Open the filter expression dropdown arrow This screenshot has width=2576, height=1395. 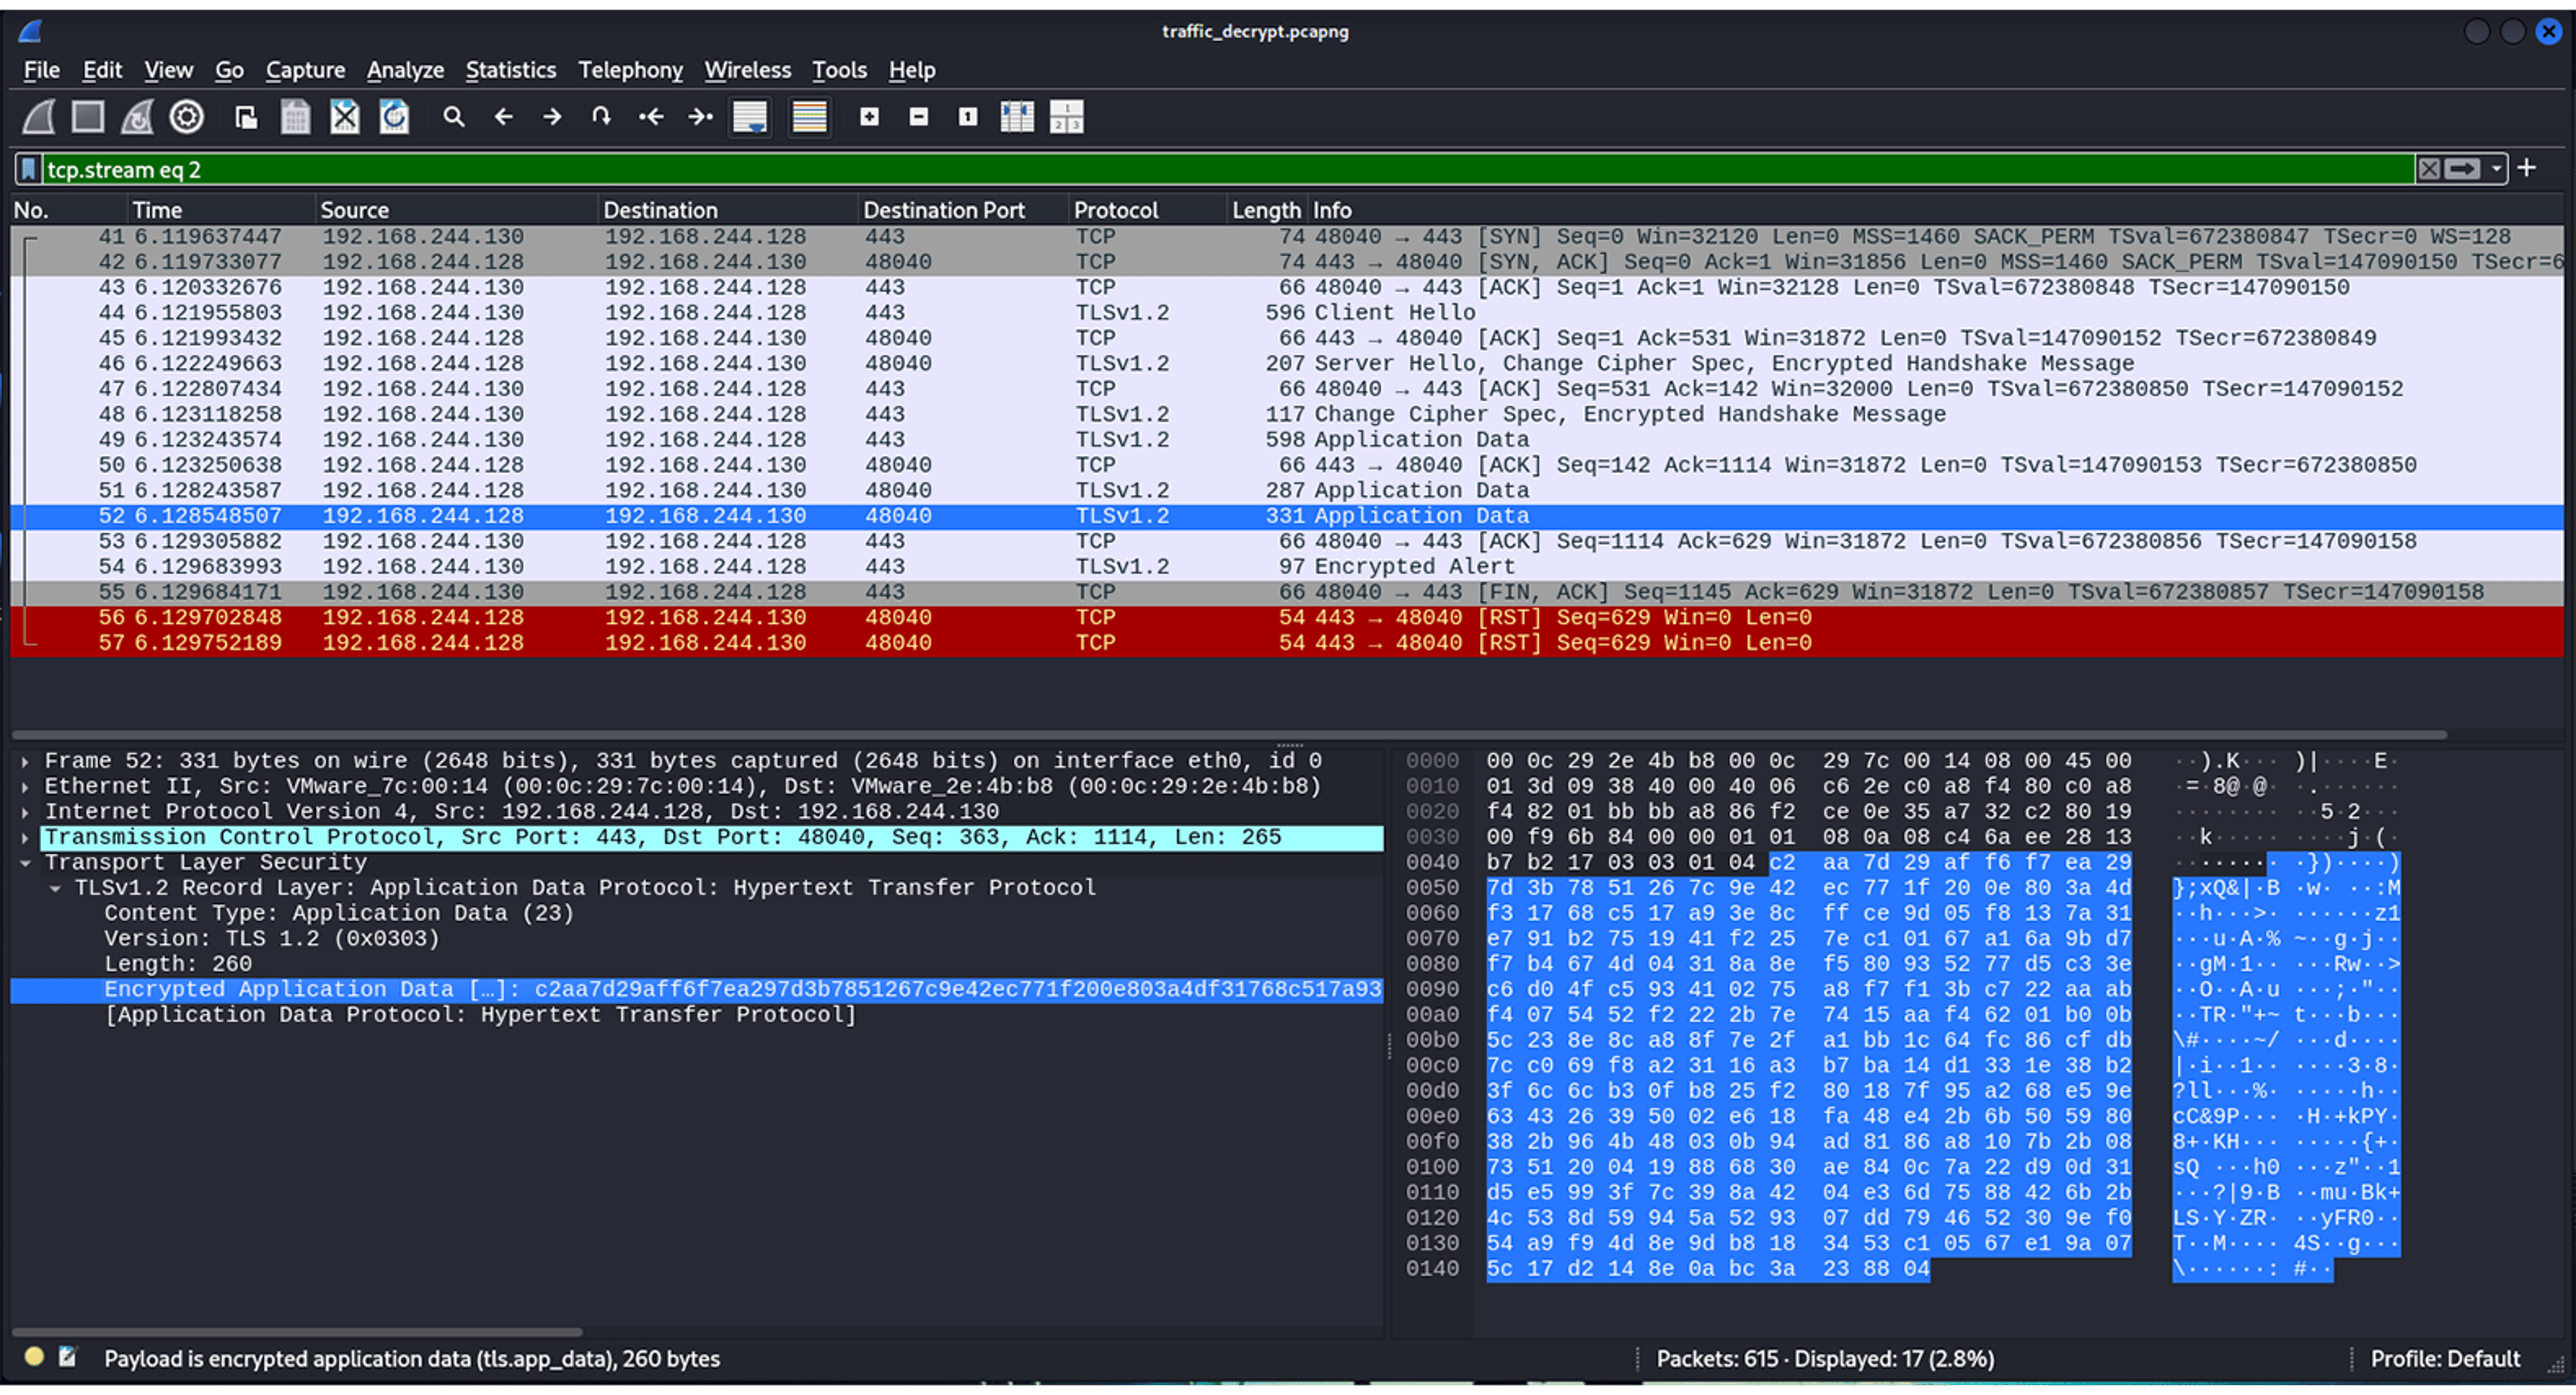point(2496,168)
